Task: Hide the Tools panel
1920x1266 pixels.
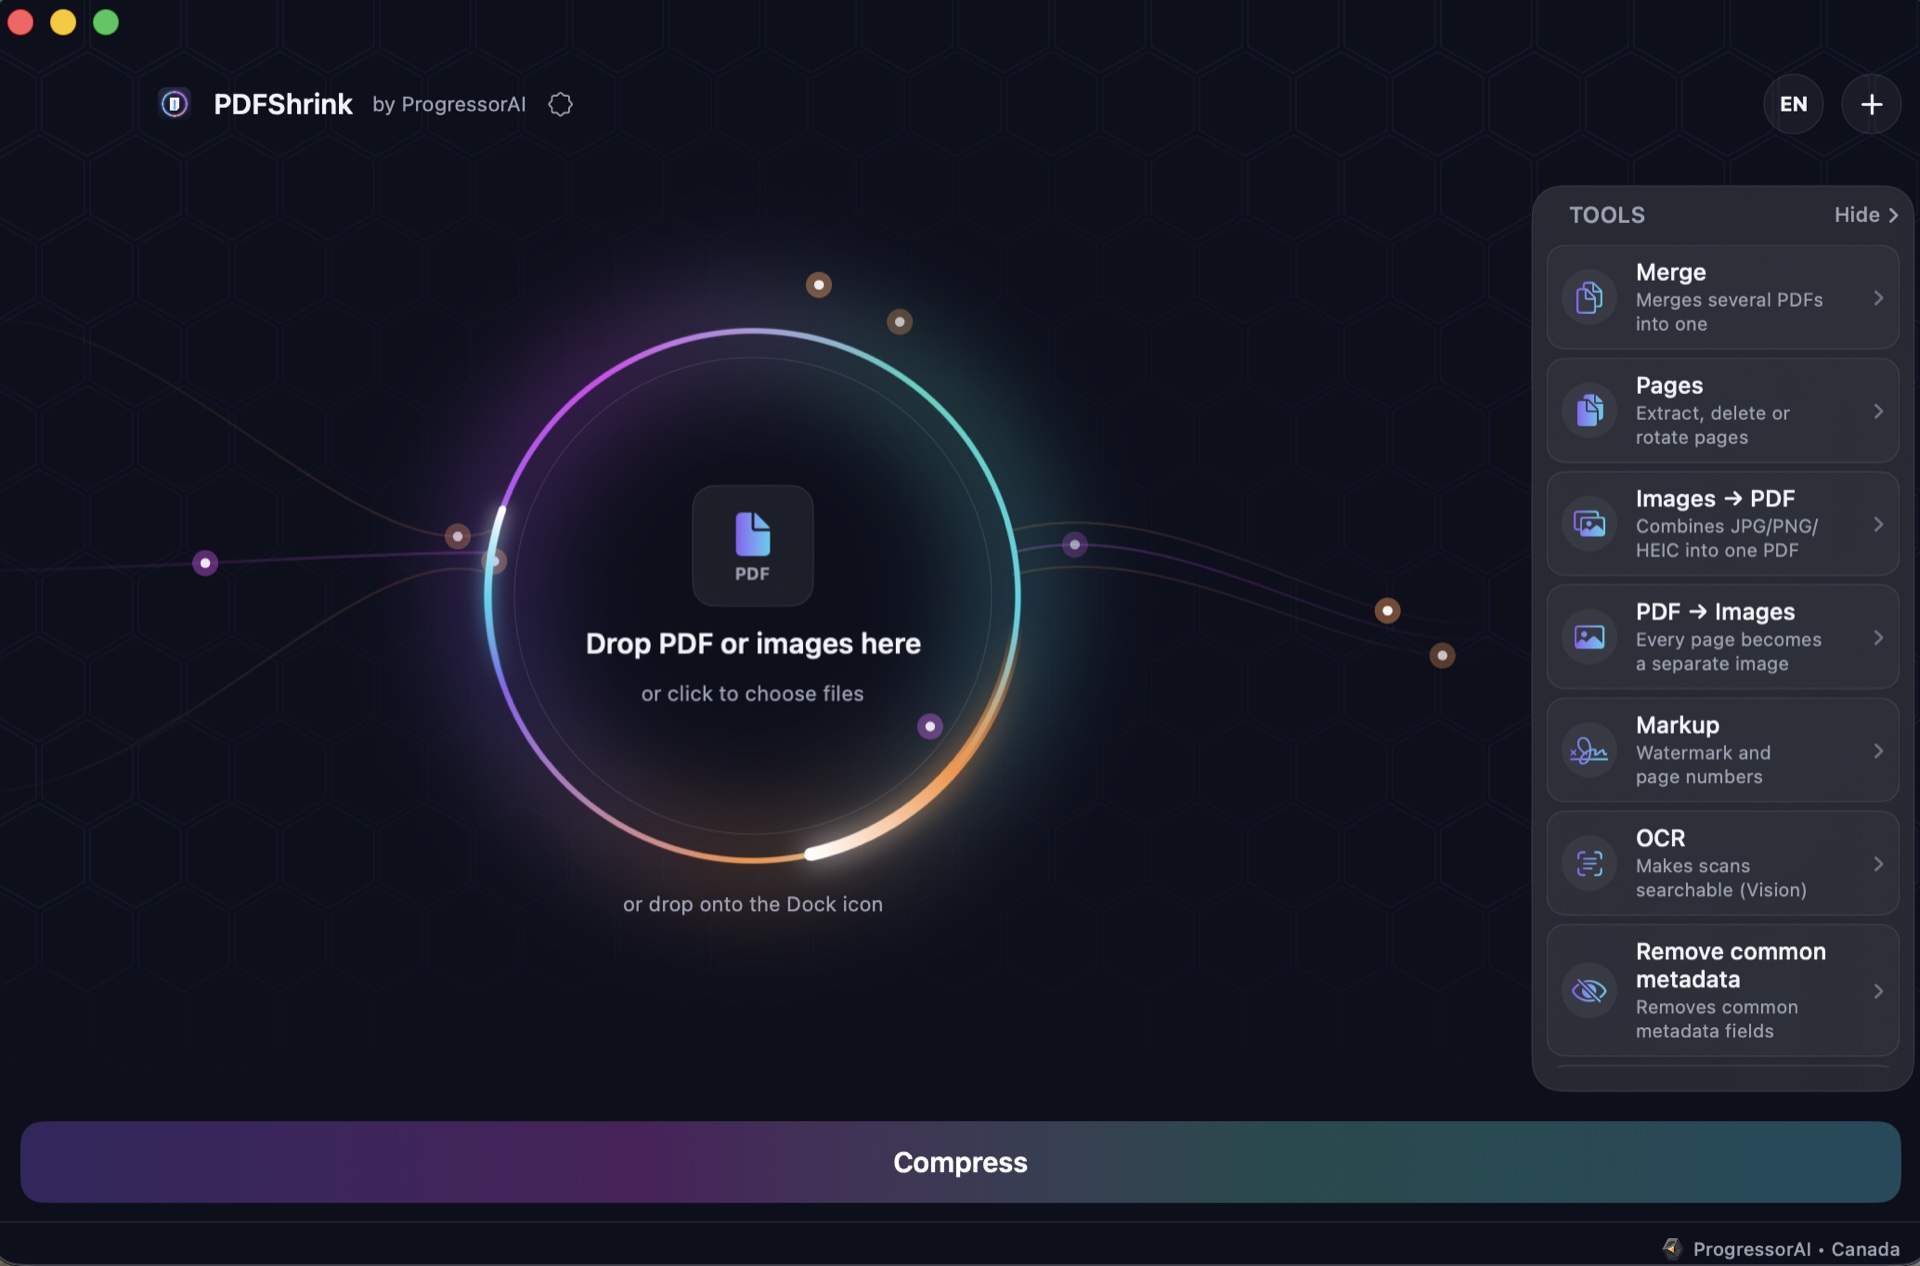Action: click(x=1866, y=215)
